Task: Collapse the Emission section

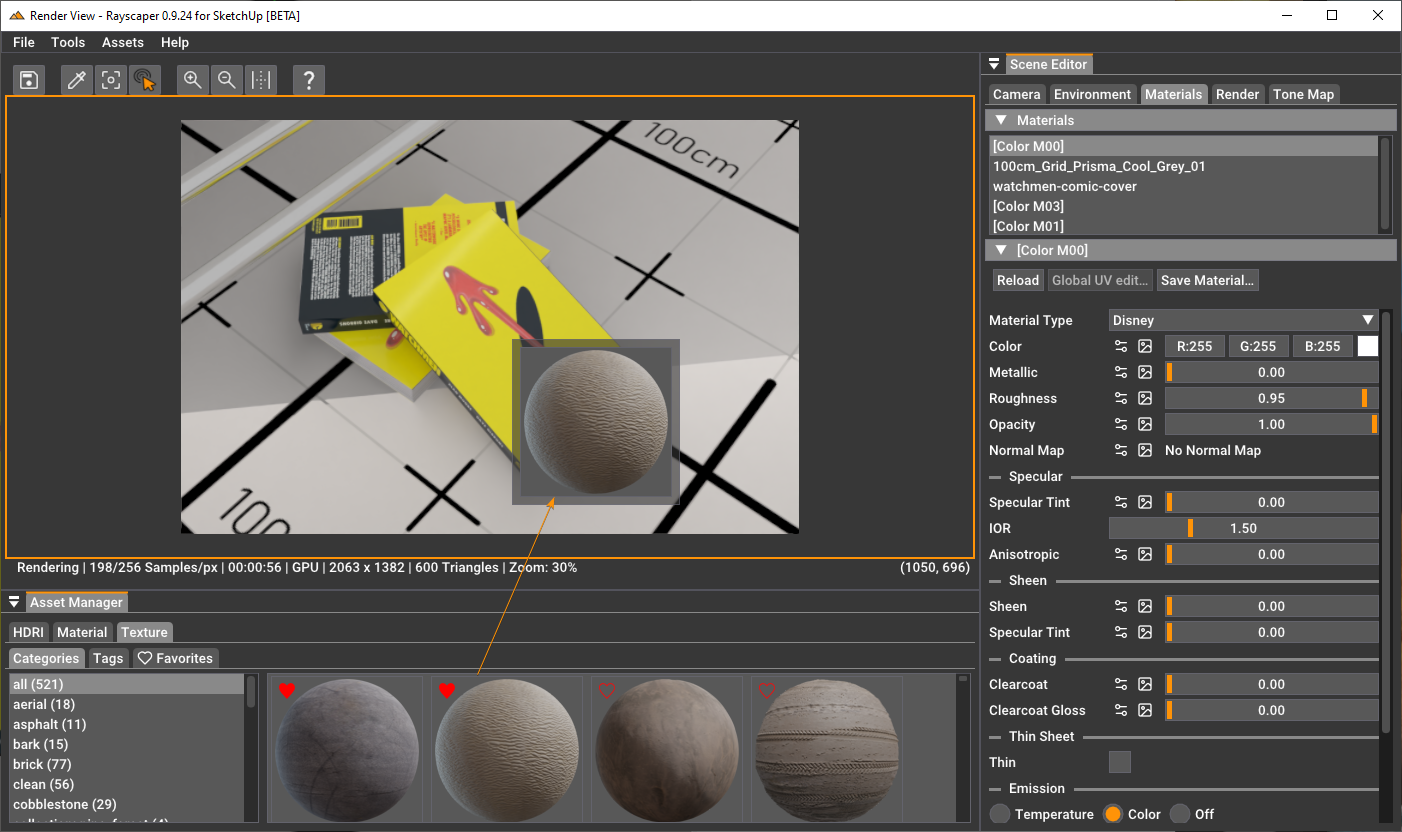Action: 995,789
